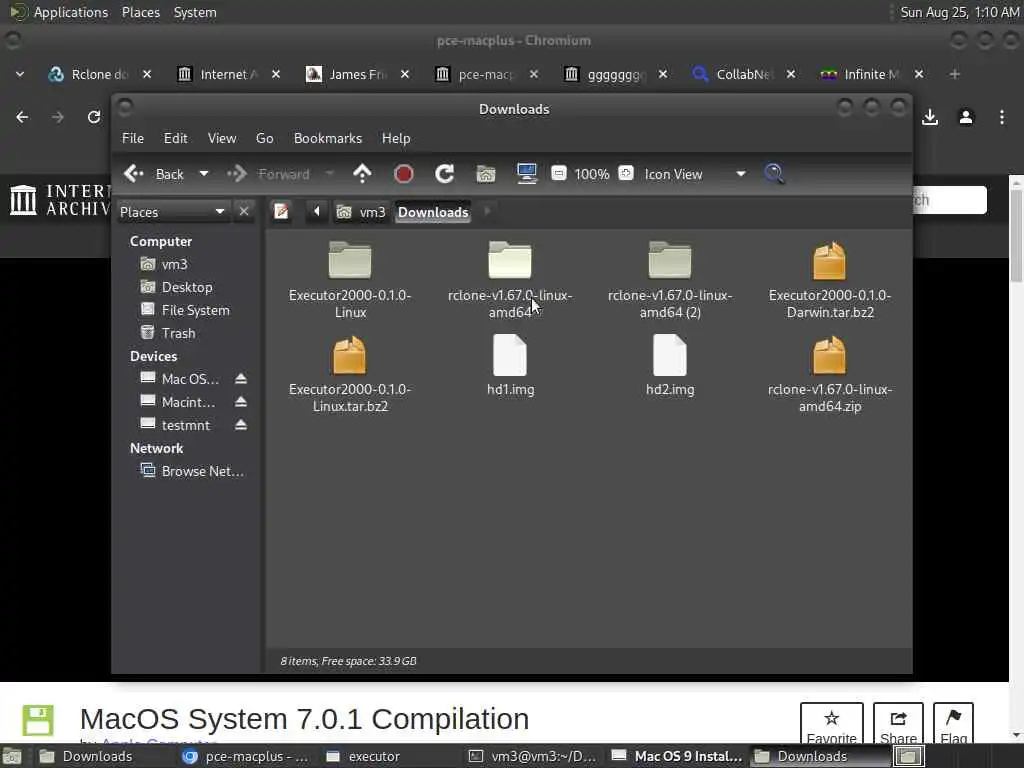This screenshot has height=768, width=1024.
Task: Reload the Chromium page
Action: [x=94, y=118]
